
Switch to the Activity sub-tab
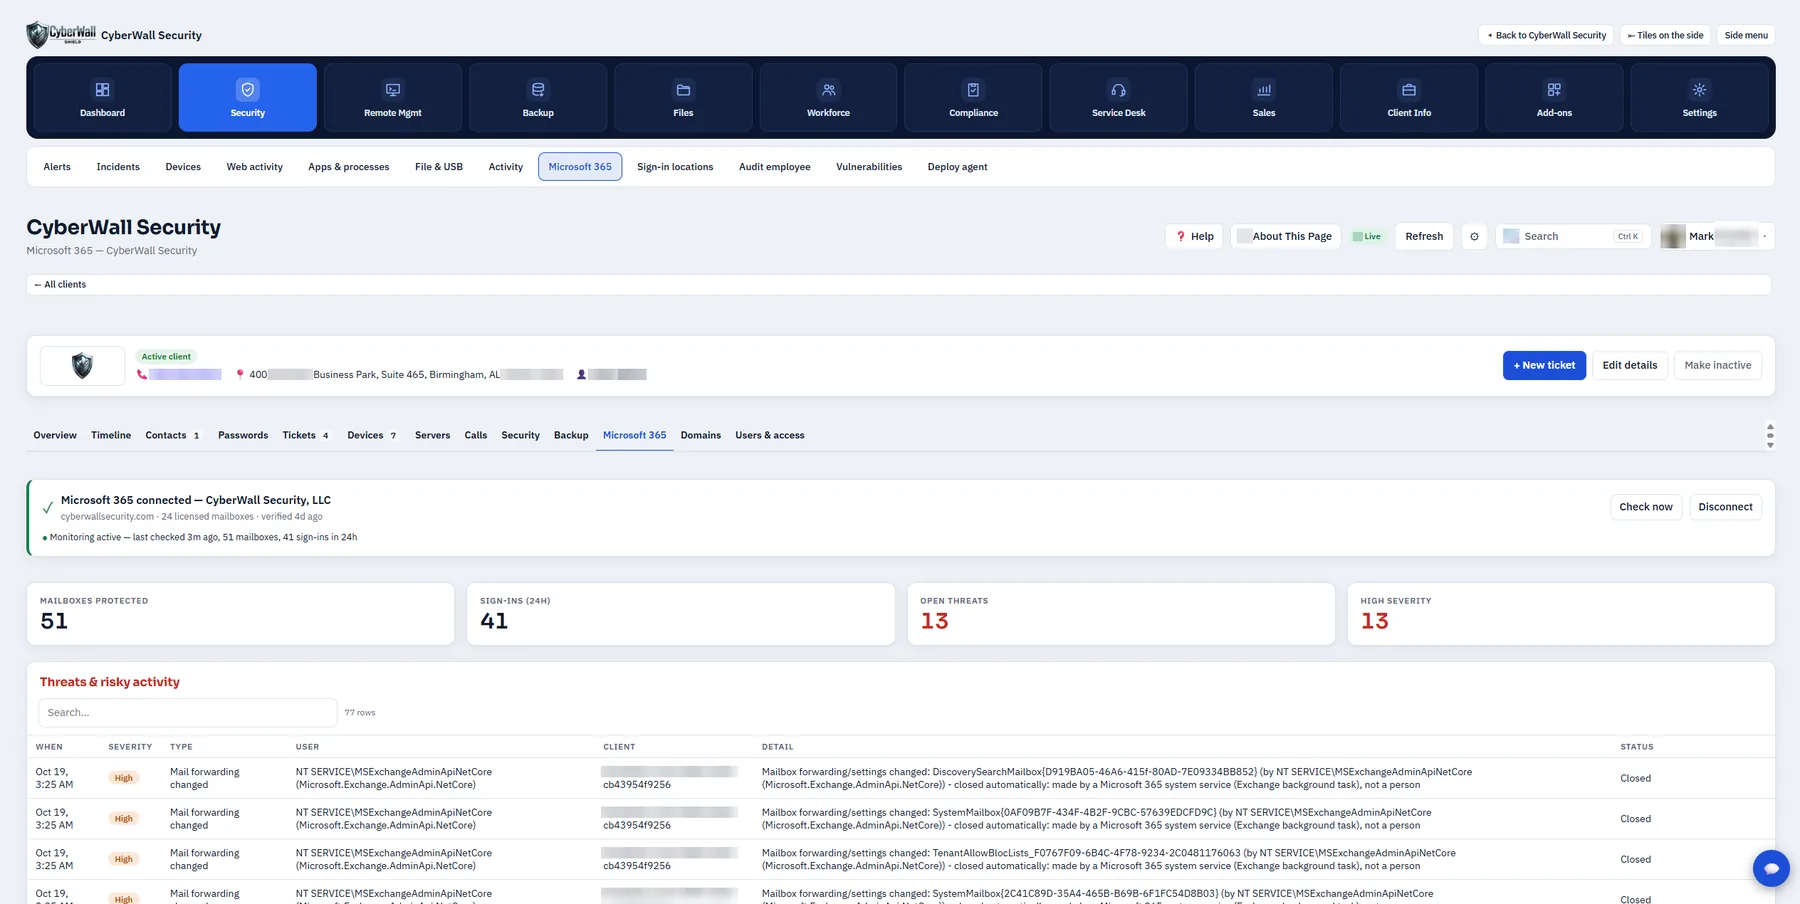(x=506, y=167)
